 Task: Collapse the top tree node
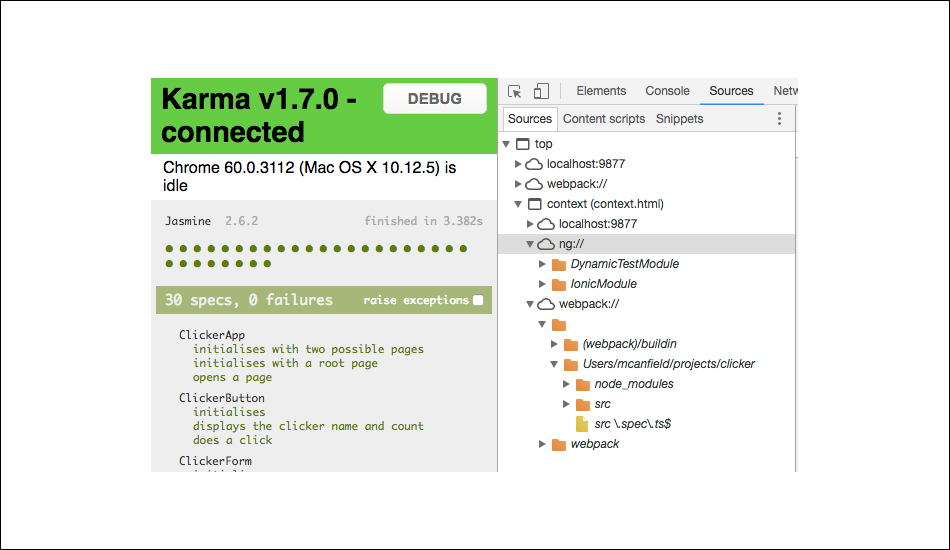click(x=507, y=144)
